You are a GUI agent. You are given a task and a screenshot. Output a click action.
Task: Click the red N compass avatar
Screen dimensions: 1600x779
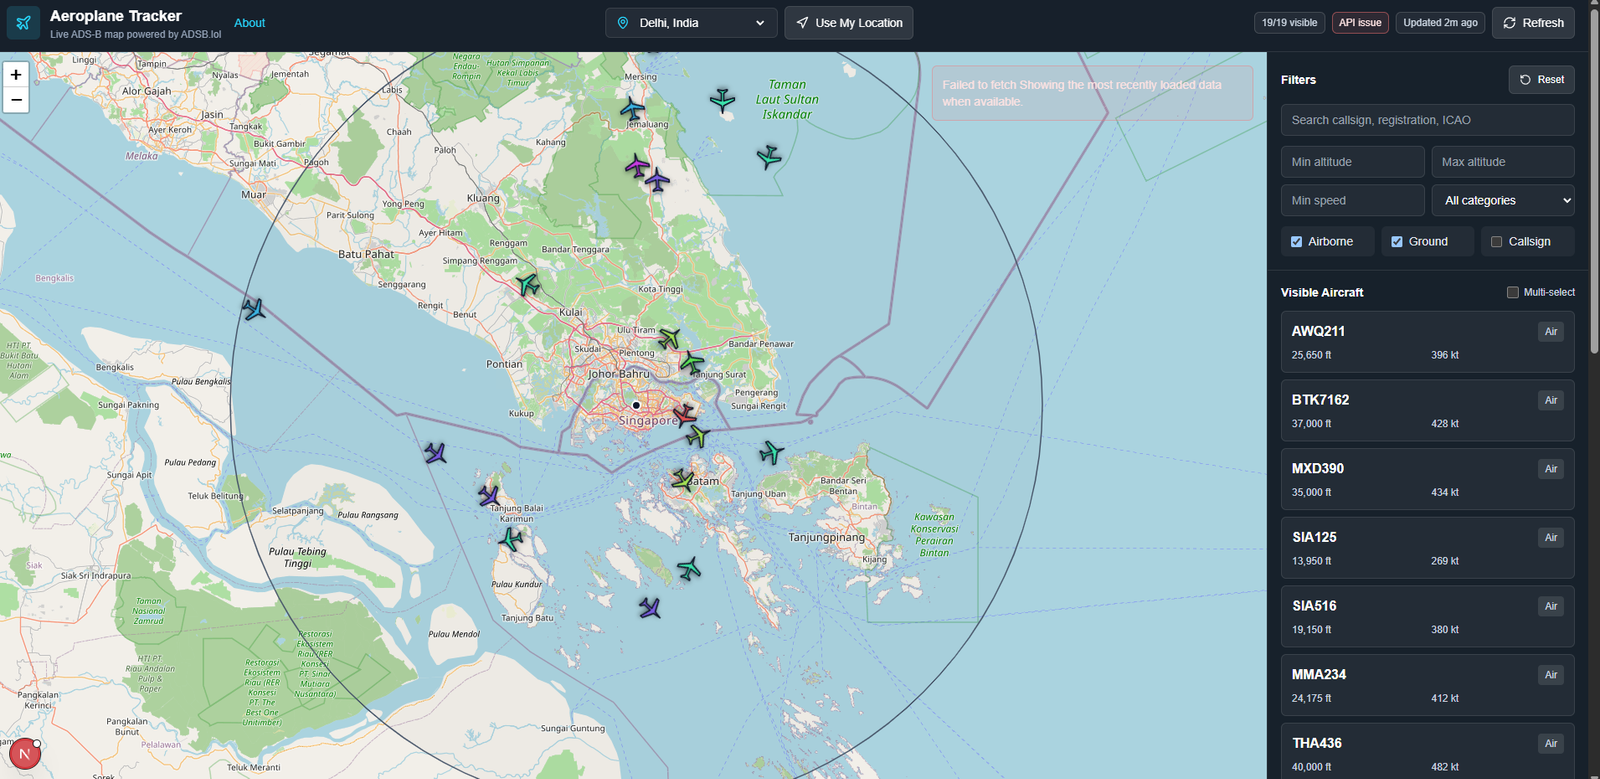tap(24, 754)
